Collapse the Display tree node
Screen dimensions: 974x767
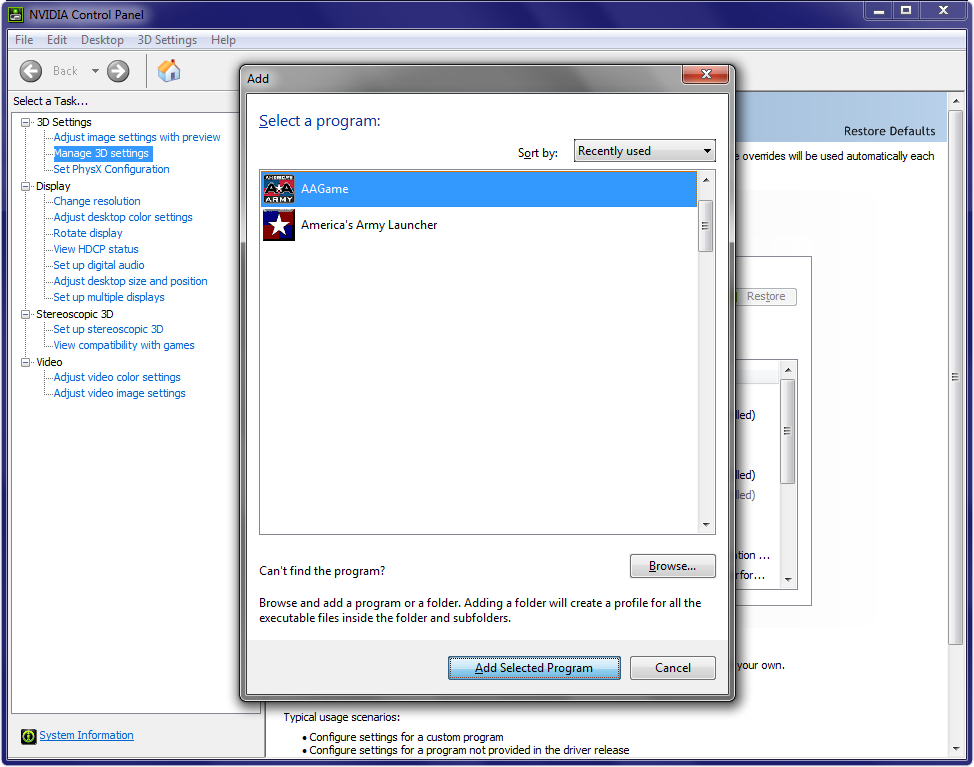click(25, 186)
